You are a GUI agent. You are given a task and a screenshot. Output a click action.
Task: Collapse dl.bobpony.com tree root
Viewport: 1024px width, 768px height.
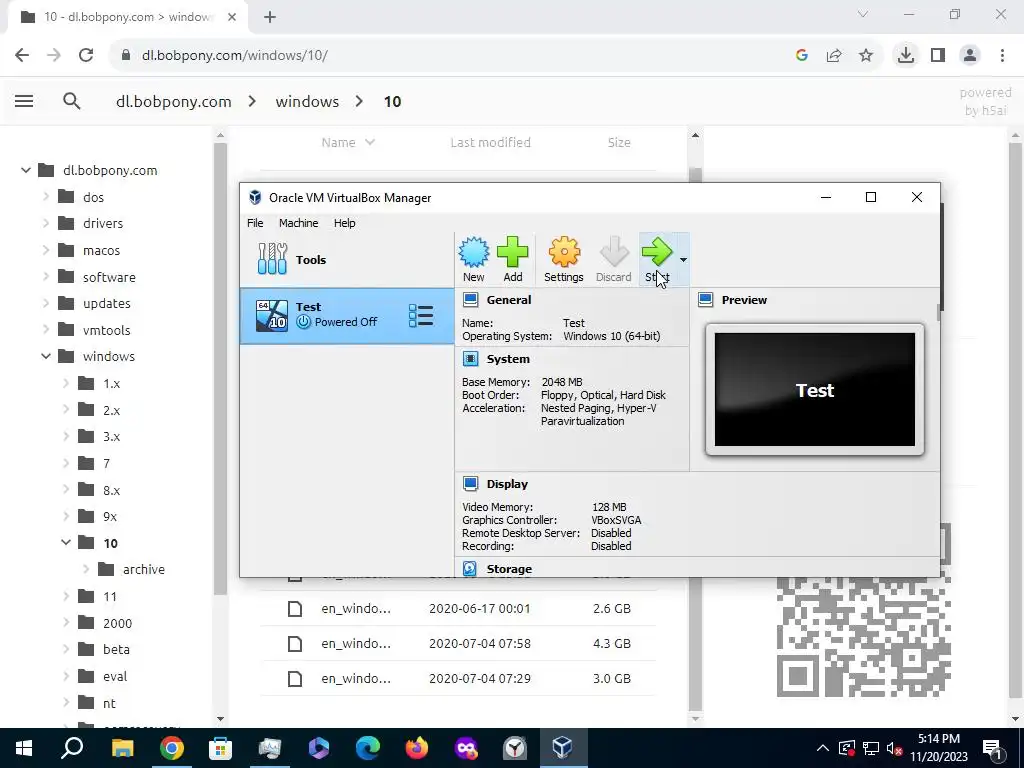point(25,170)
